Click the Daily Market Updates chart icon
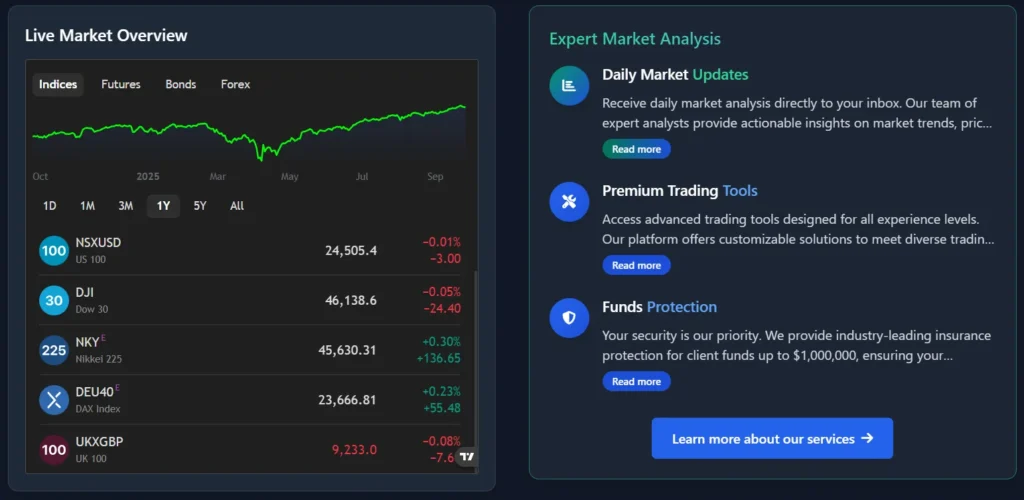 [569, 85]
